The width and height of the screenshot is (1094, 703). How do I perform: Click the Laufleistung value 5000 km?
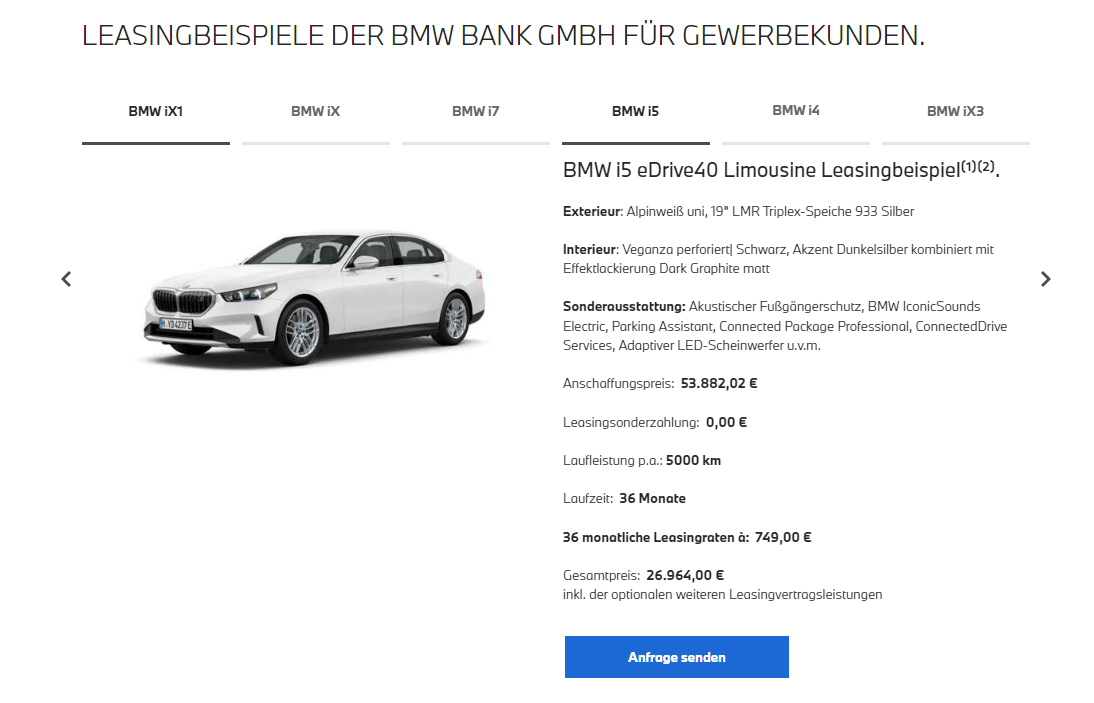click(x=694, y=461)
